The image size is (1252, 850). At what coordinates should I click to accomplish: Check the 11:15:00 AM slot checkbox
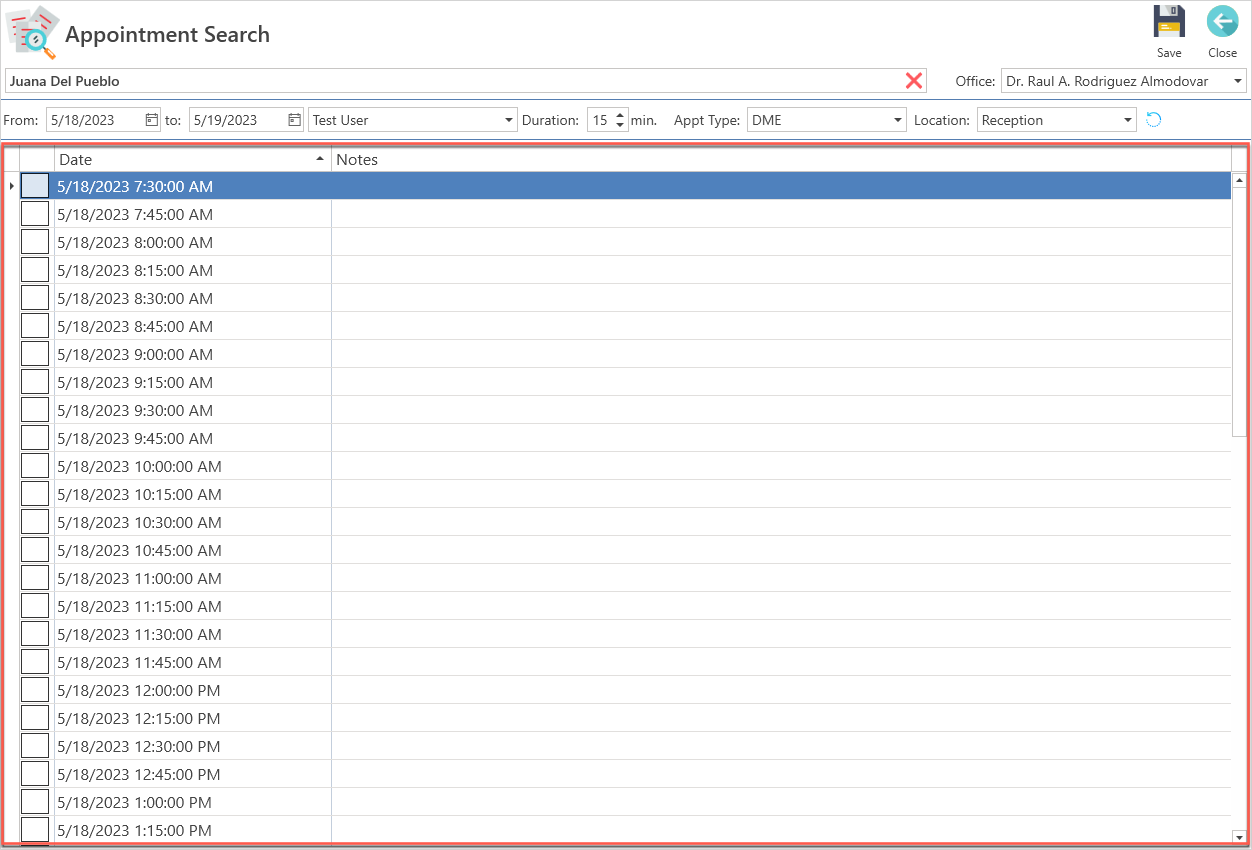tap(35, 606)
